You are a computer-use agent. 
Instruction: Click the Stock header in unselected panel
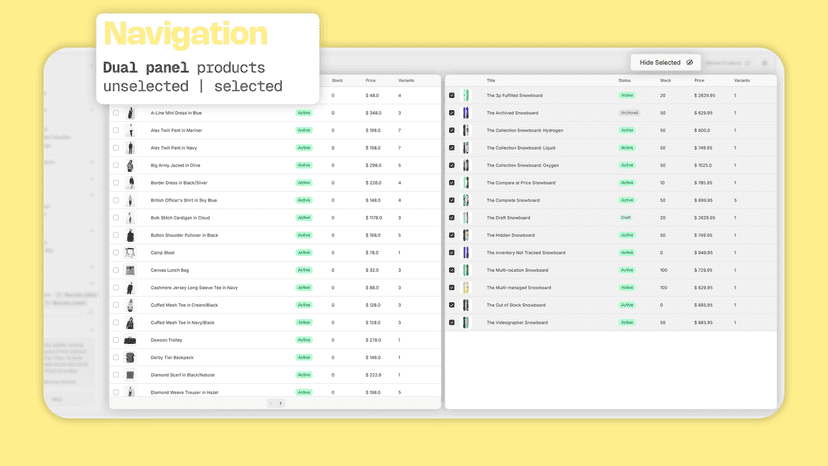pyautogui.click(x=337, y=80)
